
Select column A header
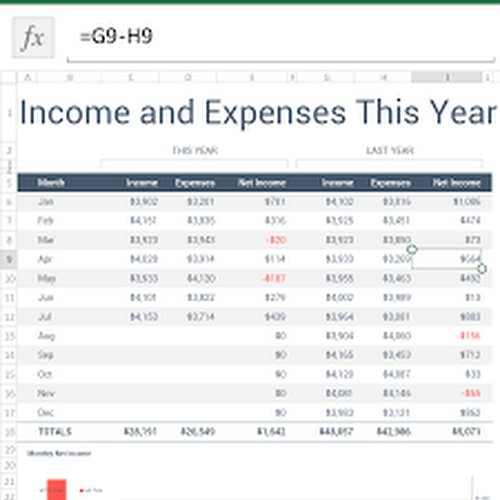pos(28,78)
